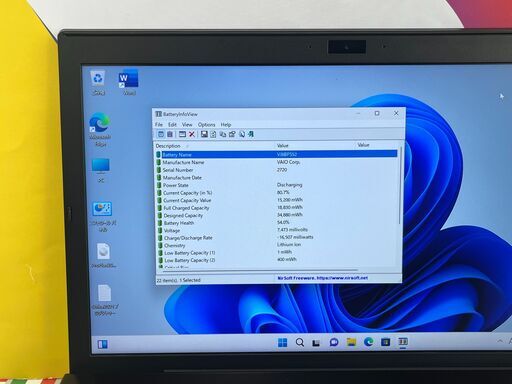Click the Lithium Ion value cell
The image size is (512, 384).
289,244
